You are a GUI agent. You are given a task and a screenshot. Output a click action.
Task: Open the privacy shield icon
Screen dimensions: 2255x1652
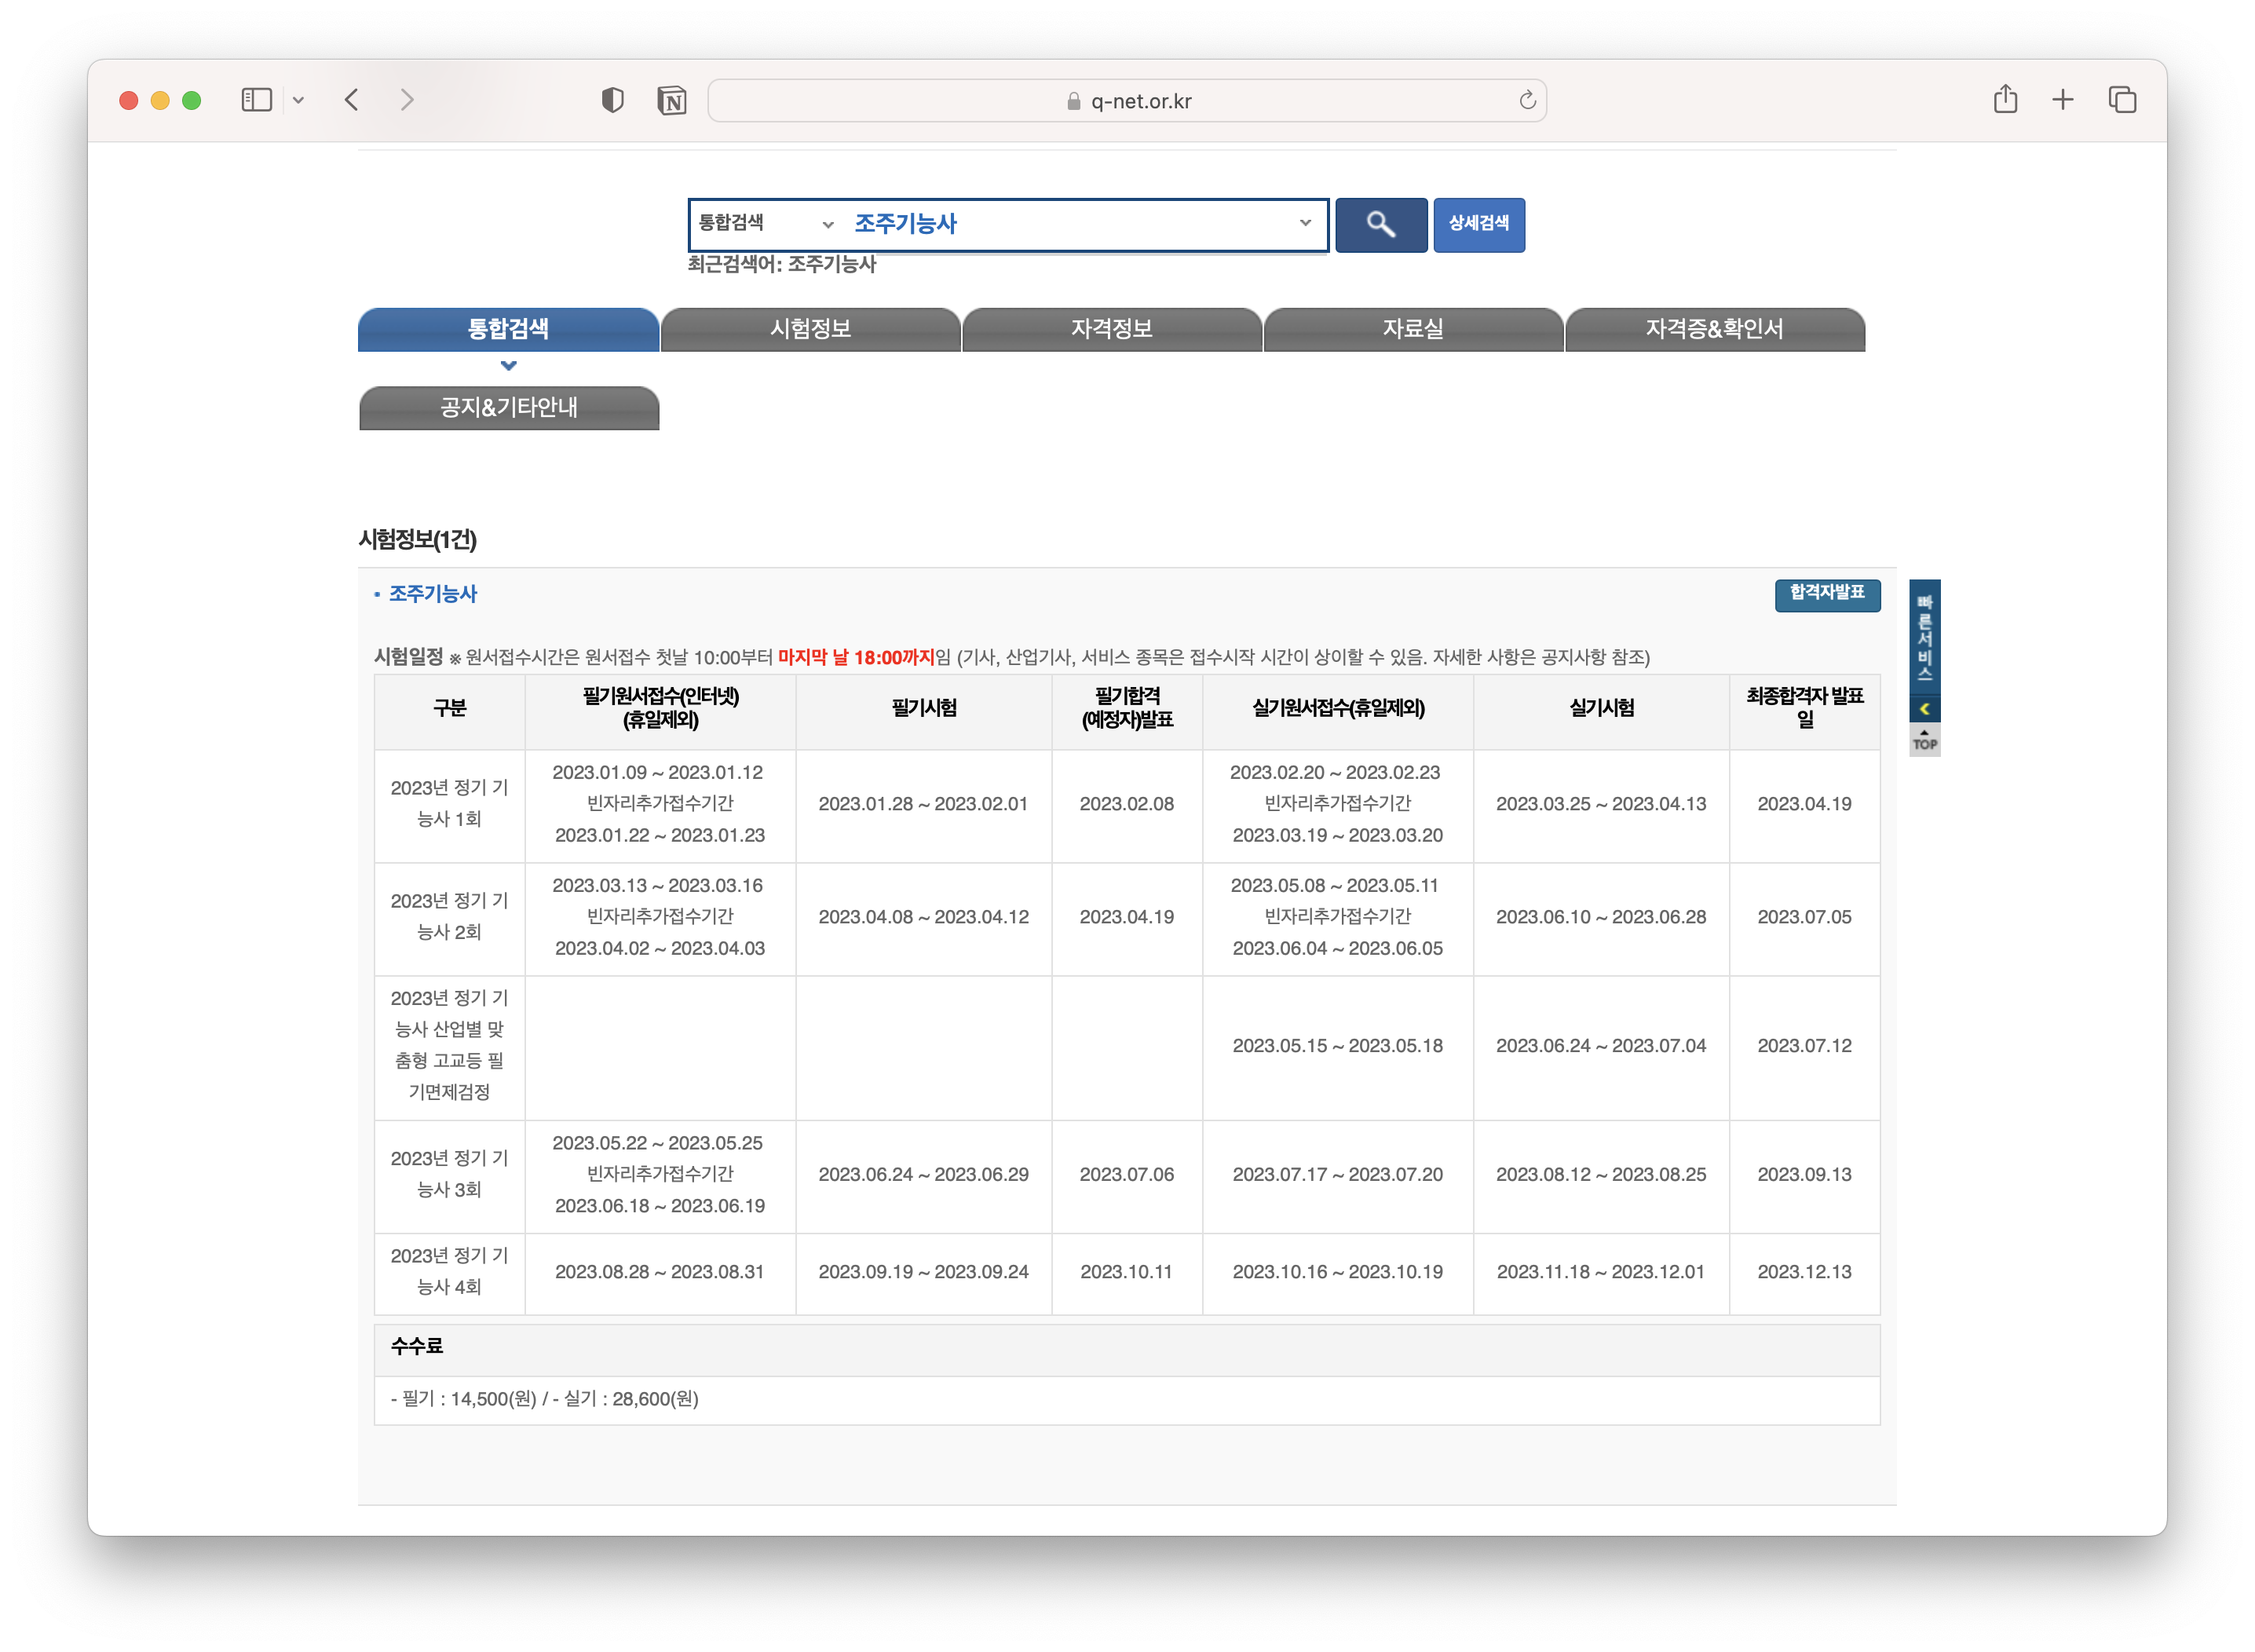click(x=612, y=100)
